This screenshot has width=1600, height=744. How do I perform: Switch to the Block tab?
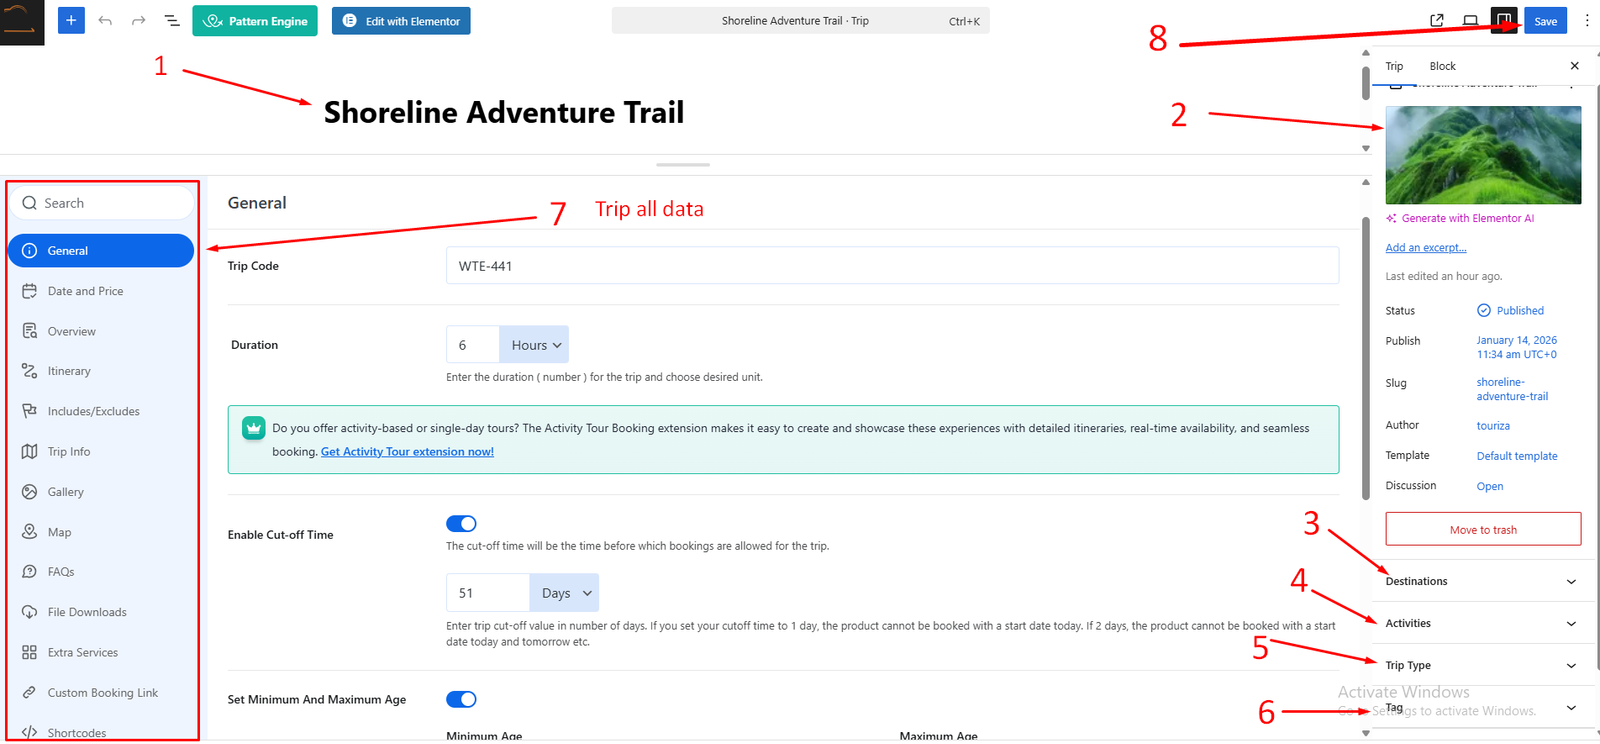[x=1442, y=66]
